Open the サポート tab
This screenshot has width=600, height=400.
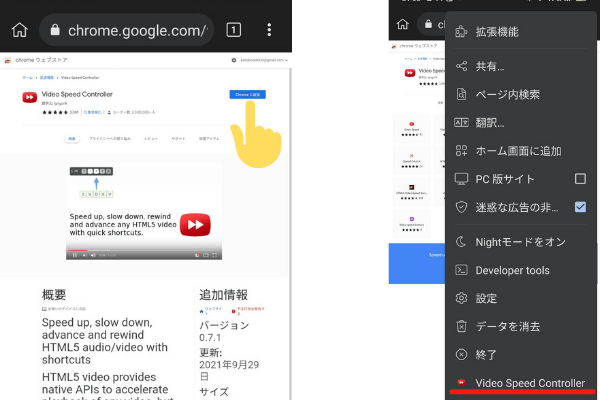pyautogui.click(x=178, y=139)
